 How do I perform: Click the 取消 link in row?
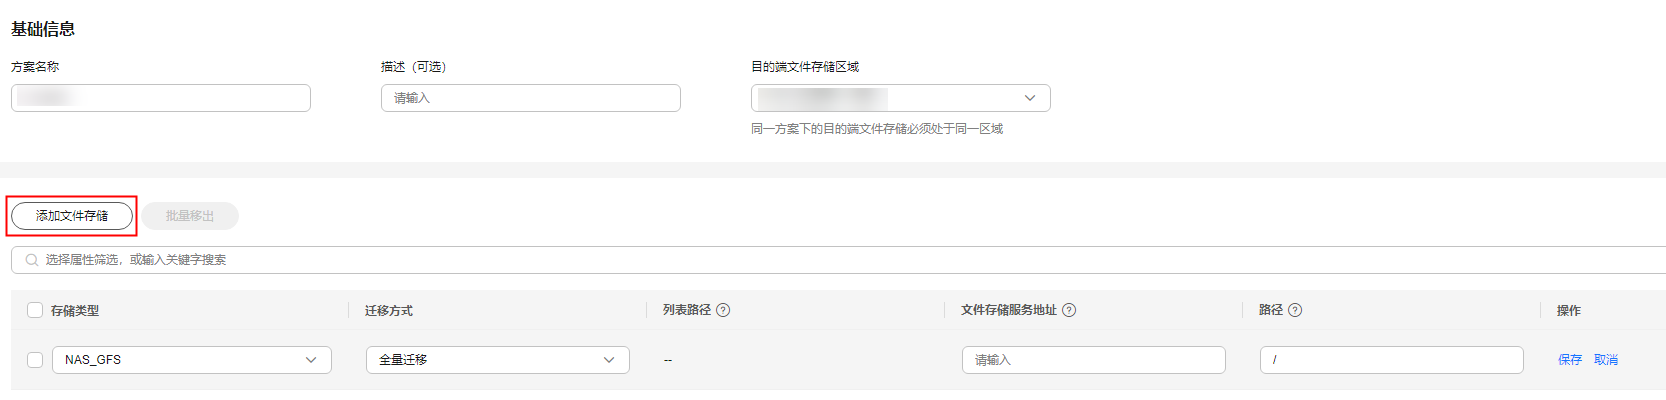1606,360
